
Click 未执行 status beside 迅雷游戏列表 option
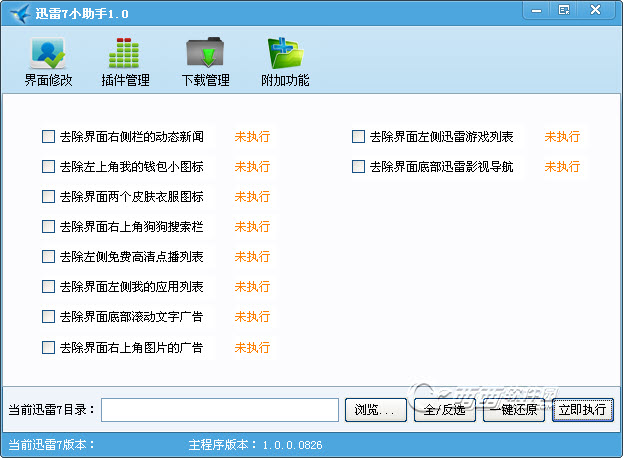coord(562,137)
